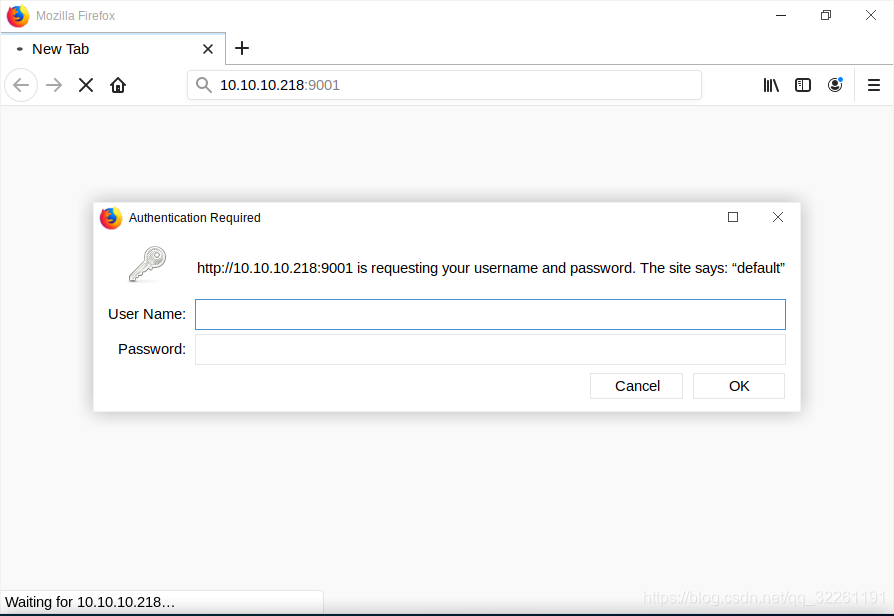The width and height of the screenshot is (894, 616).
Task: Select the New Tab tab
Action: click(x=113, y=49)
